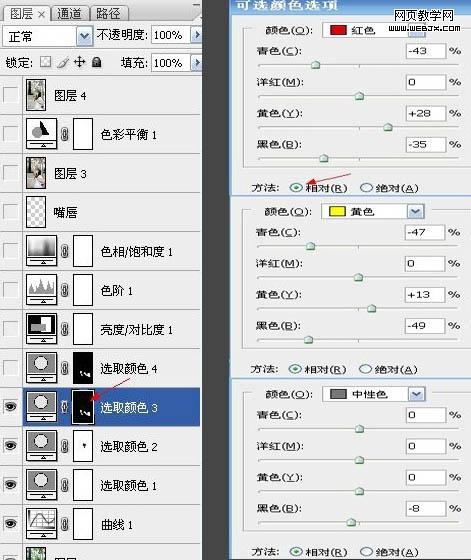Click the cyan slider handle for red
Image resolution: width=471 pixels, height=560 pixels.
click(315, 65)
